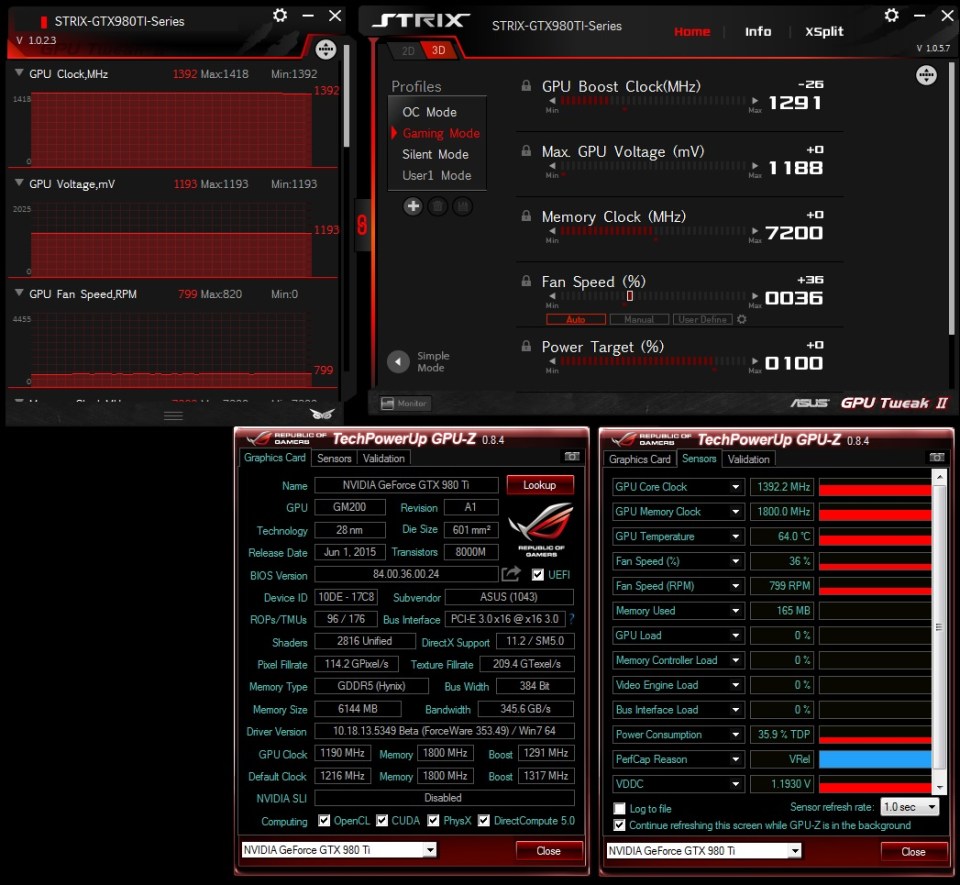This screenshot has height=885, width=960.
Task: Collapse the GPU Voltage,mV graph
Action: pyautogui.click(x=19, y=183)
